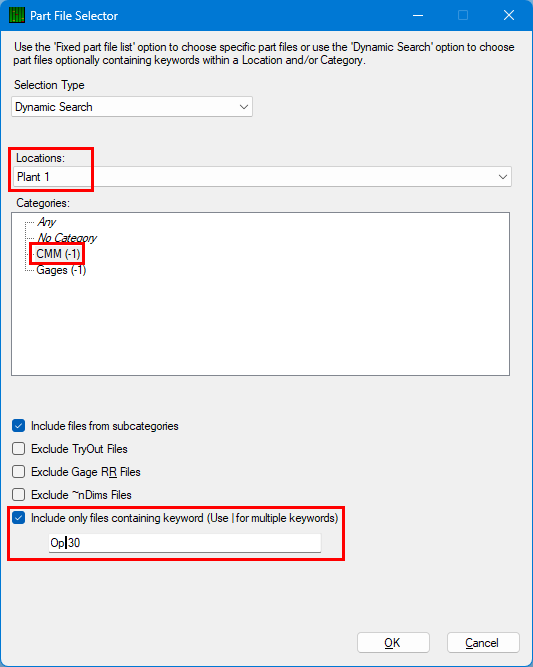Viewport: 533px width, 667px height.
Task: Minimize the Part File Selector dialog
Action: (x=418, y=16)
